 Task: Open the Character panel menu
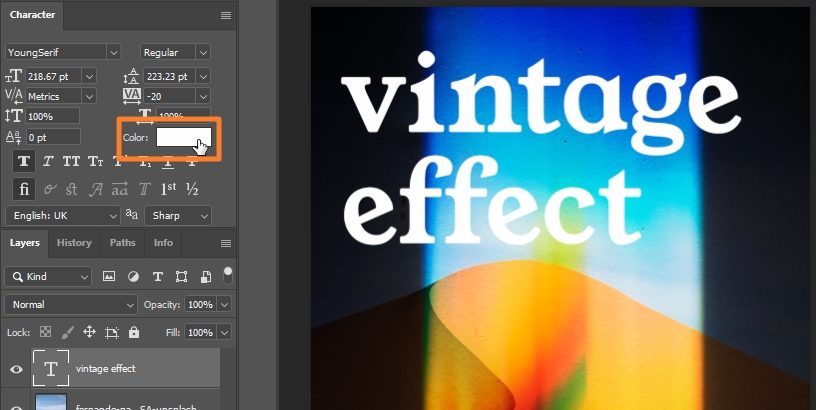click(226, 15)
